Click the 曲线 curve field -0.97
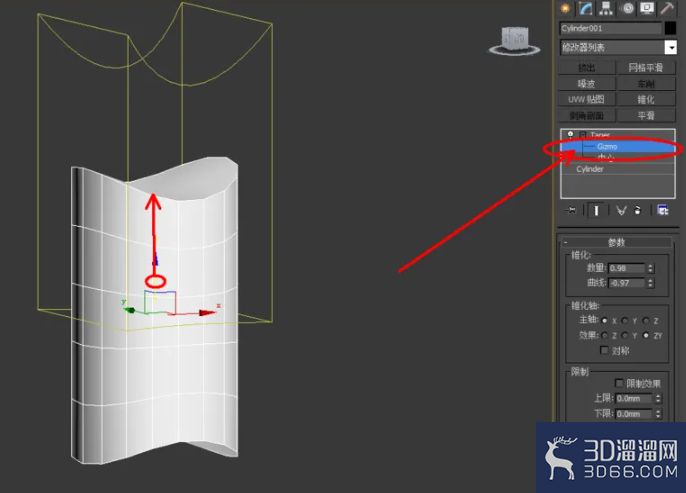Screen dimensions: 686x493 coord(626,283)
